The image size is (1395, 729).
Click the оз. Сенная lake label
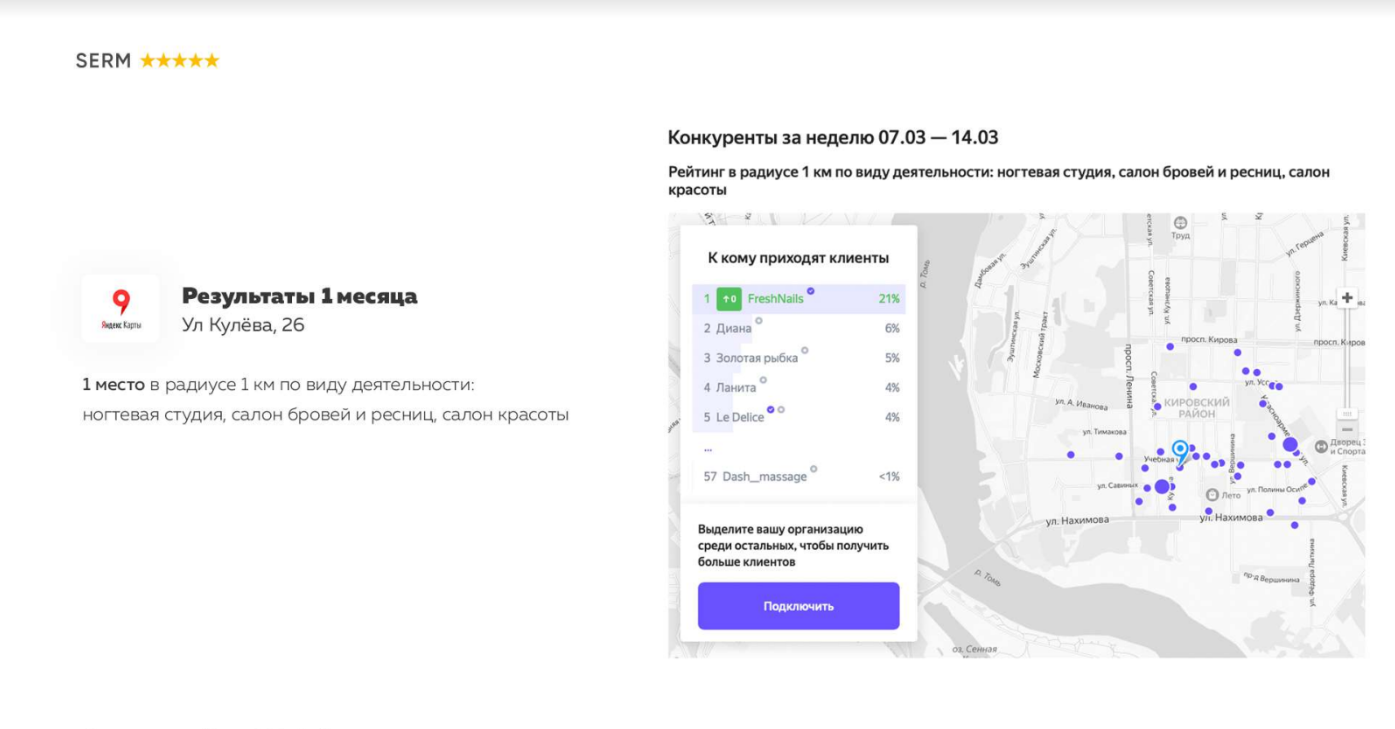click(974, 649)
